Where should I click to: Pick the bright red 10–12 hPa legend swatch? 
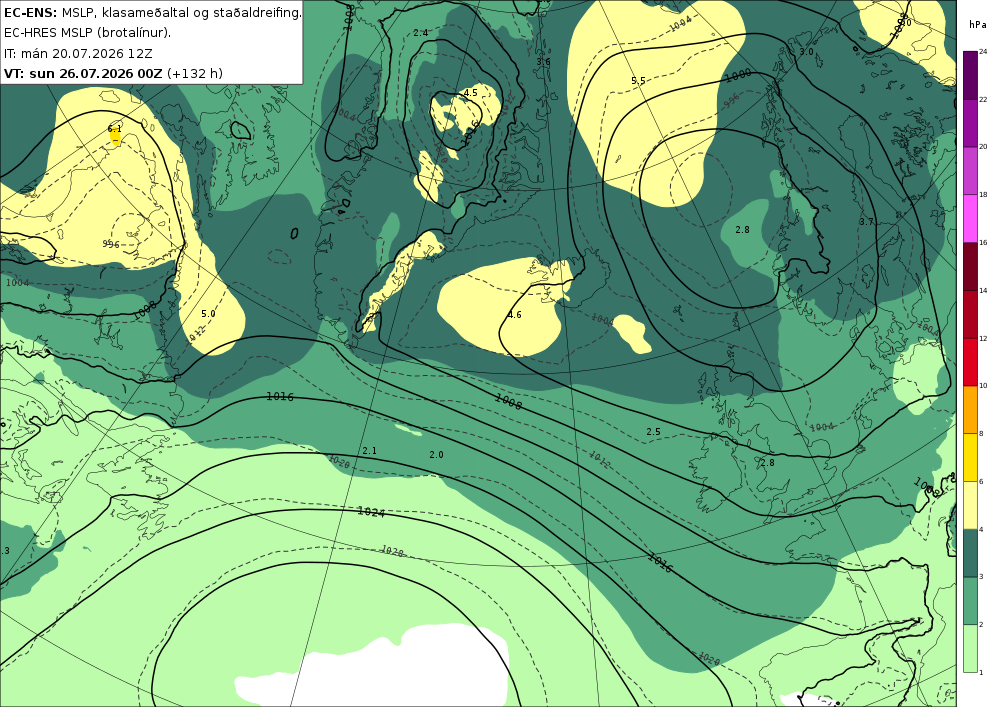(971, 361)
